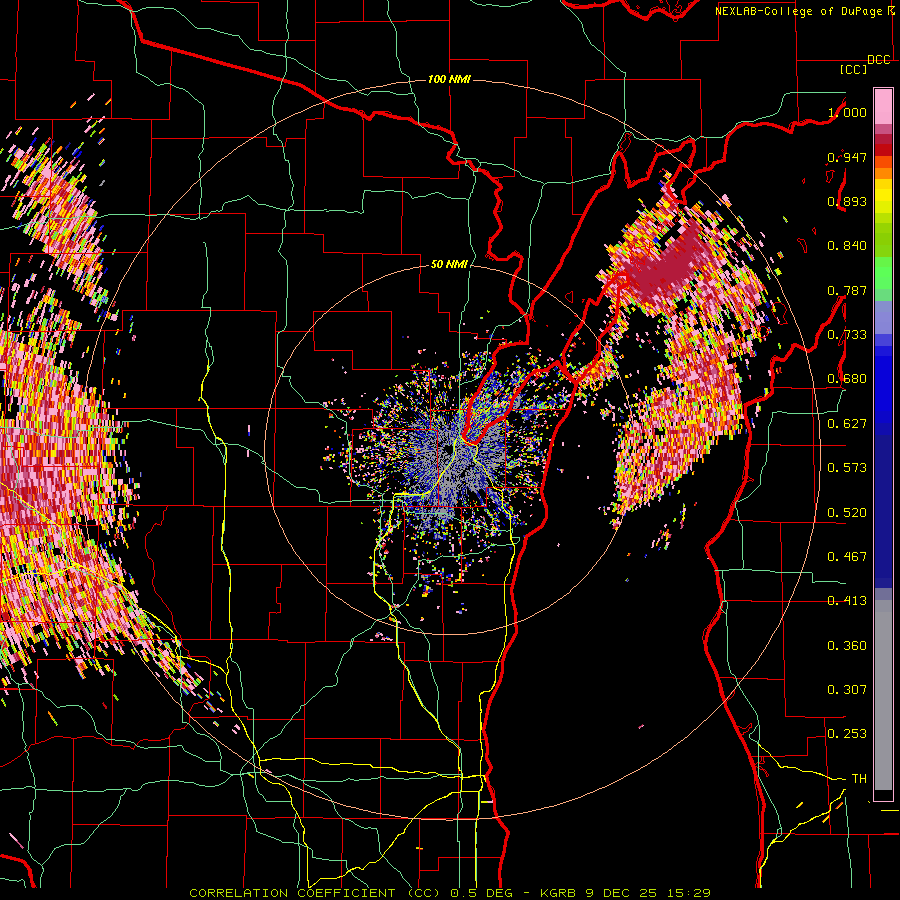
Task: Click the 0.520 legend value
Action: [x=847, y=513]
